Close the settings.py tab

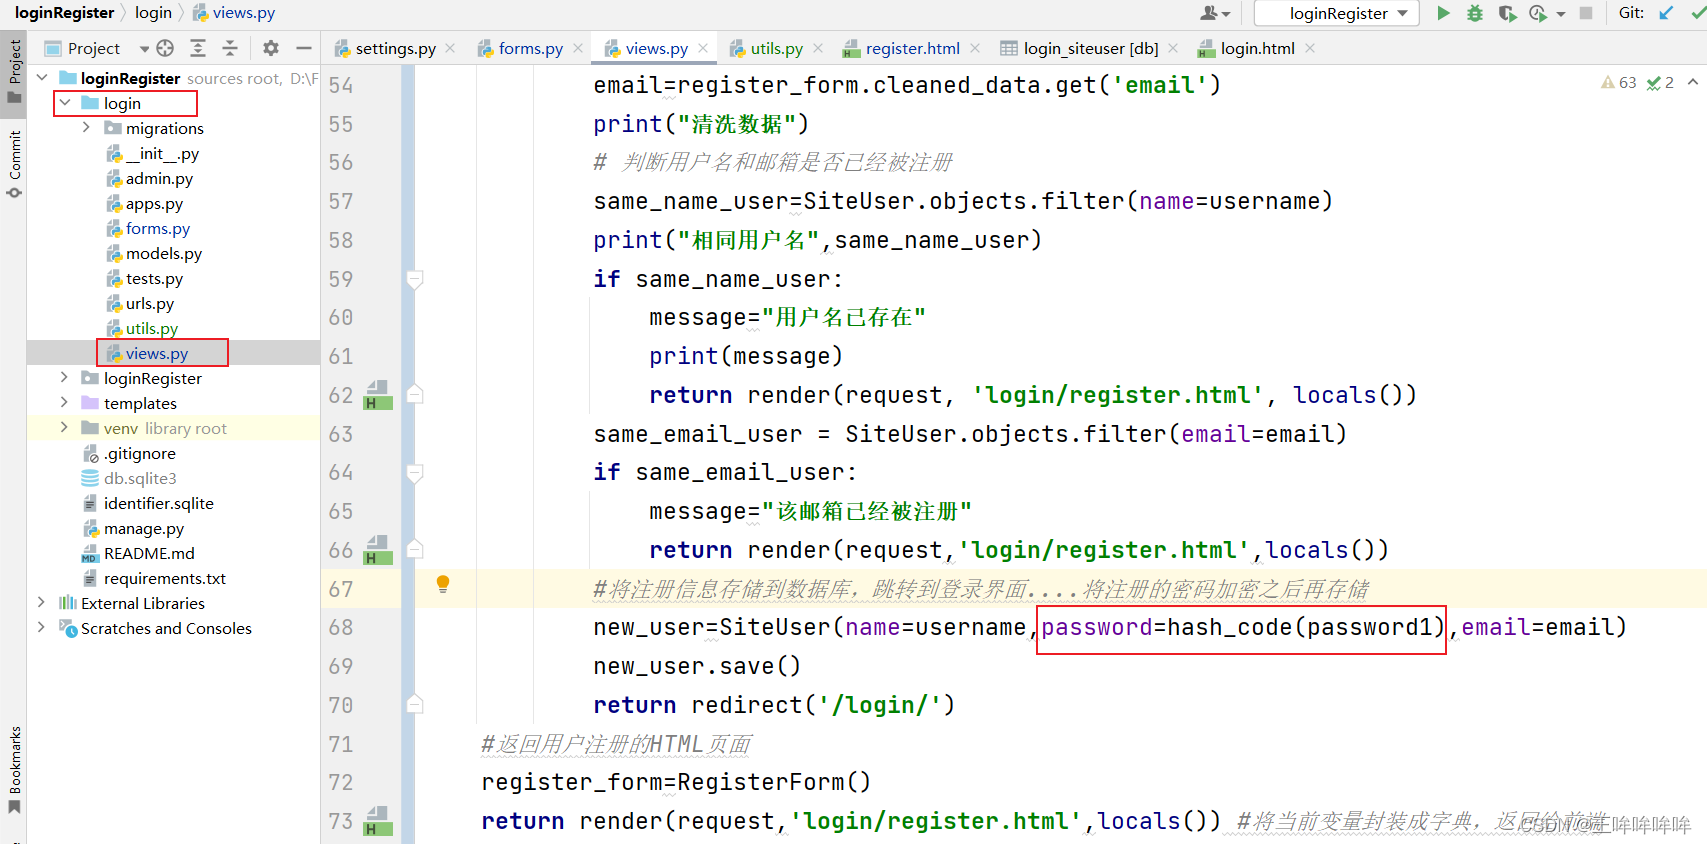click(x=450, y=48)
